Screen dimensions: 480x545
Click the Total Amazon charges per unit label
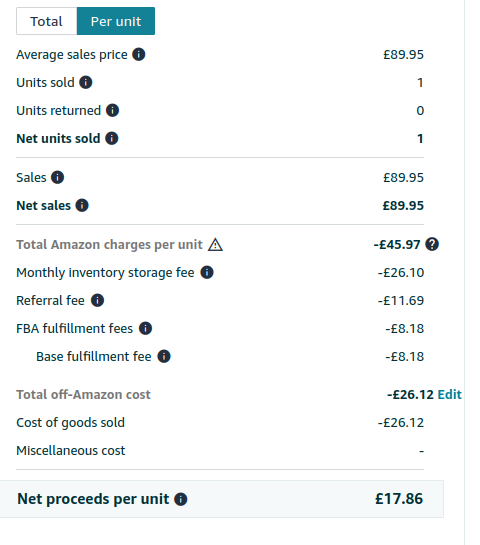click(109, 244)
